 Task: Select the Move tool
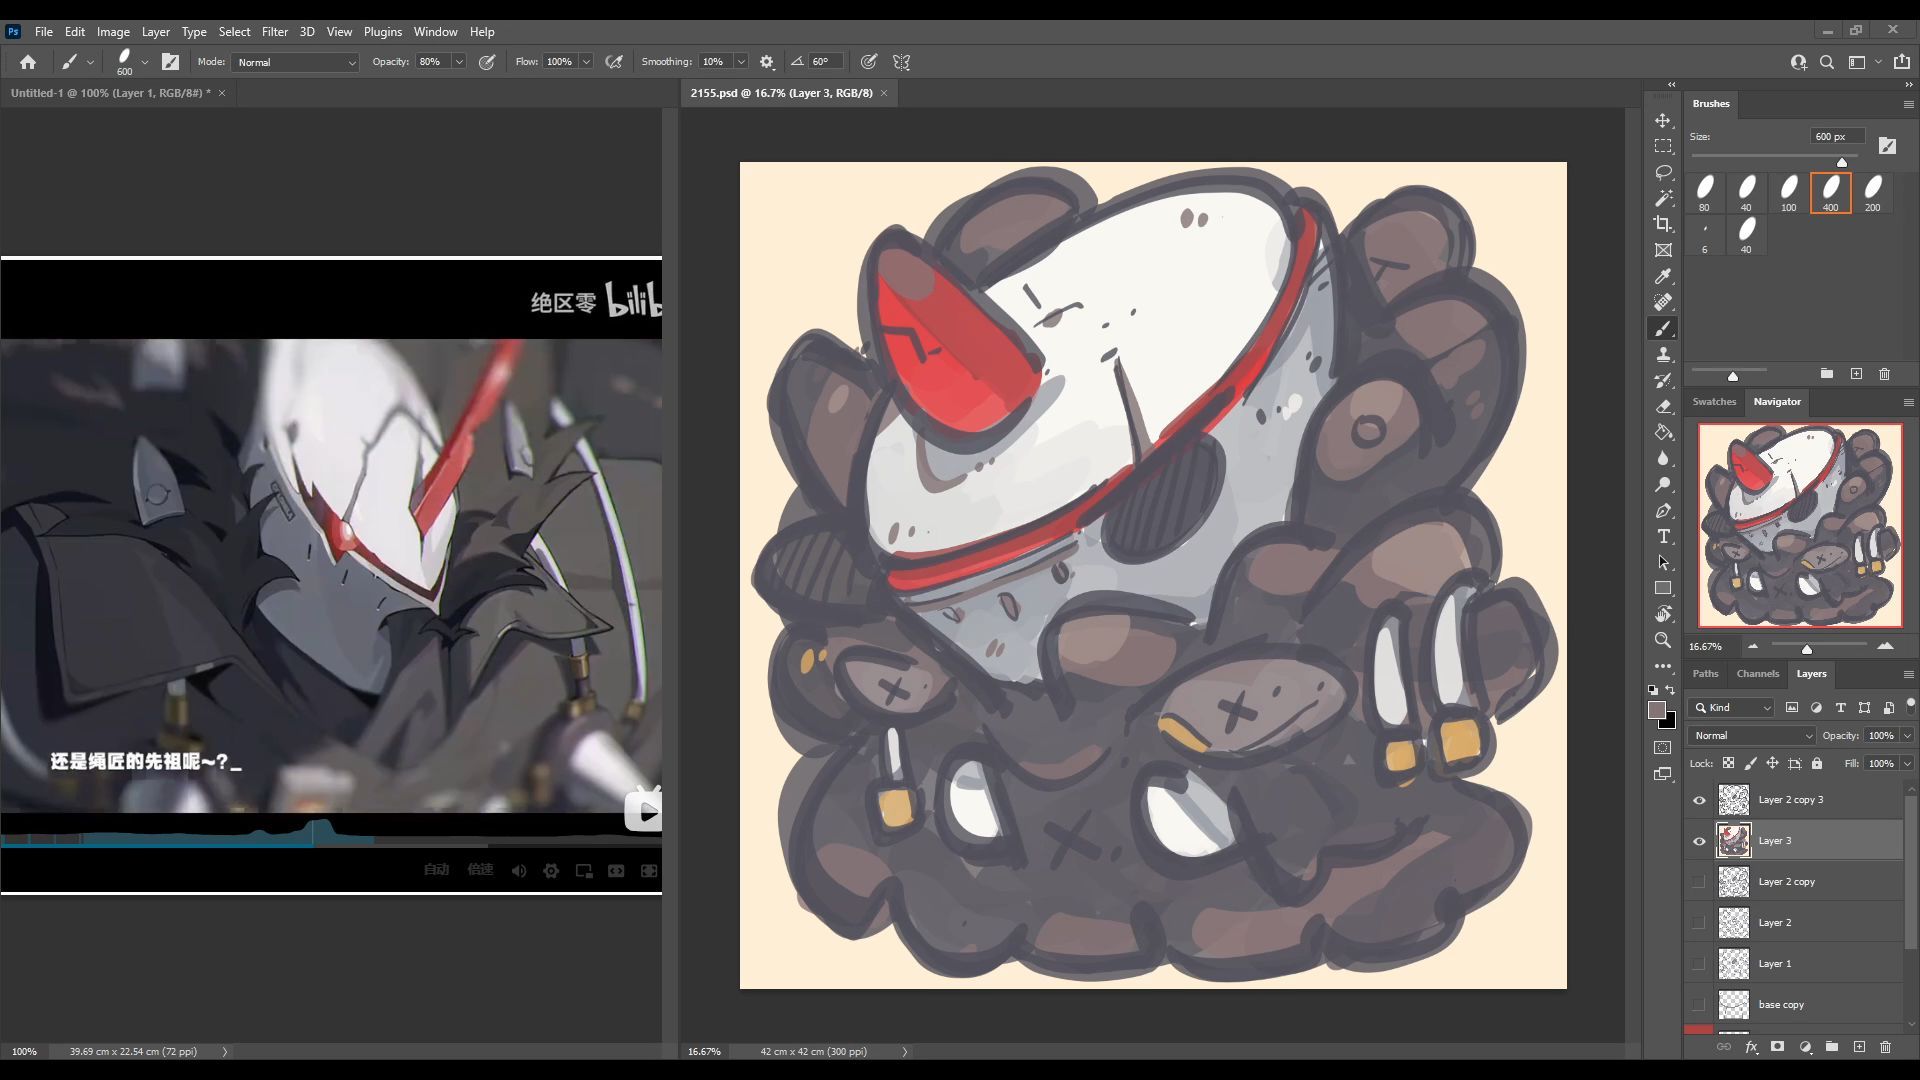(x=1663, y=120)
